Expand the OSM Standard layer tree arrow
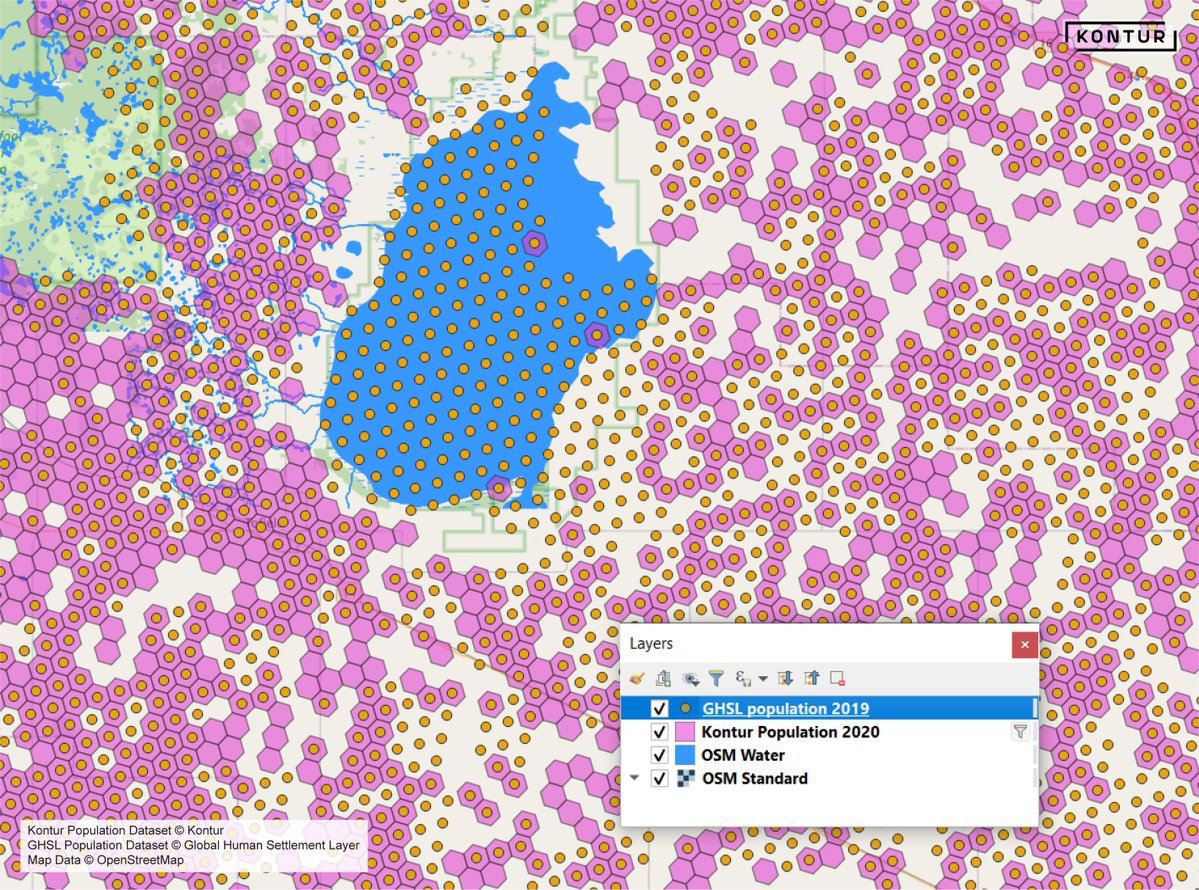 point(634,778)
